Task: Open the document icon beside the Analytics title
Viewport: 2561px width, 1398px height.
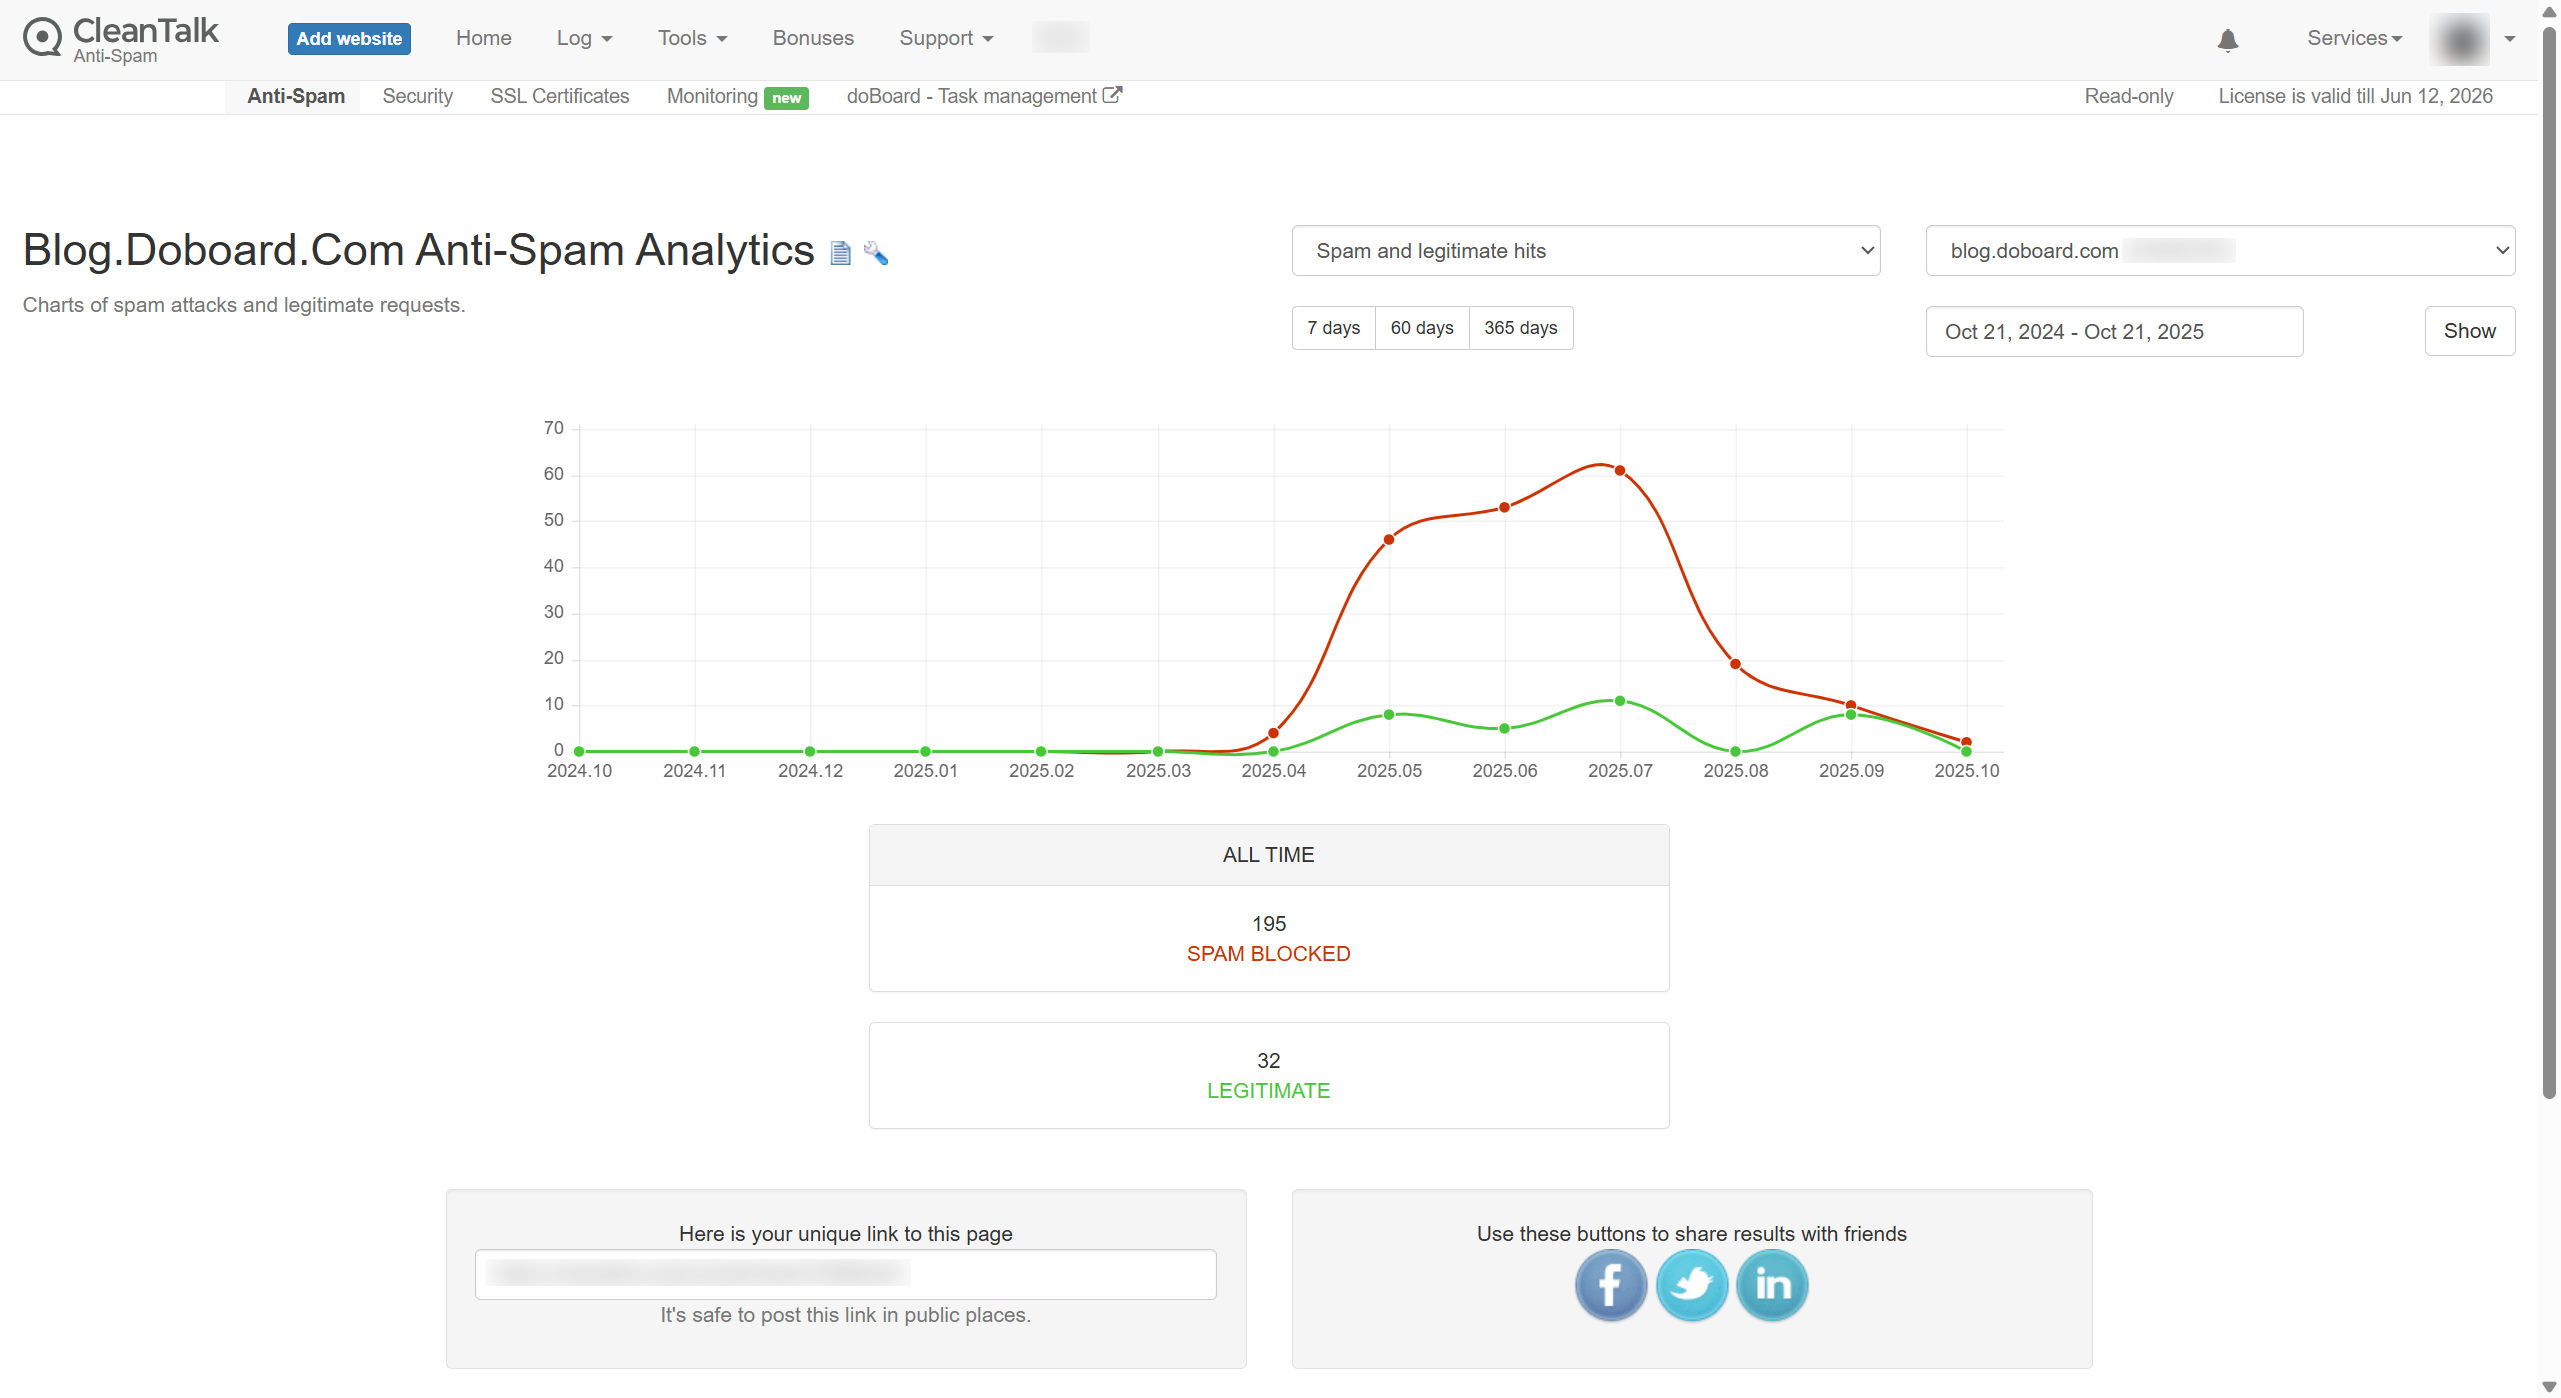Action: click(x=840, y=254)
